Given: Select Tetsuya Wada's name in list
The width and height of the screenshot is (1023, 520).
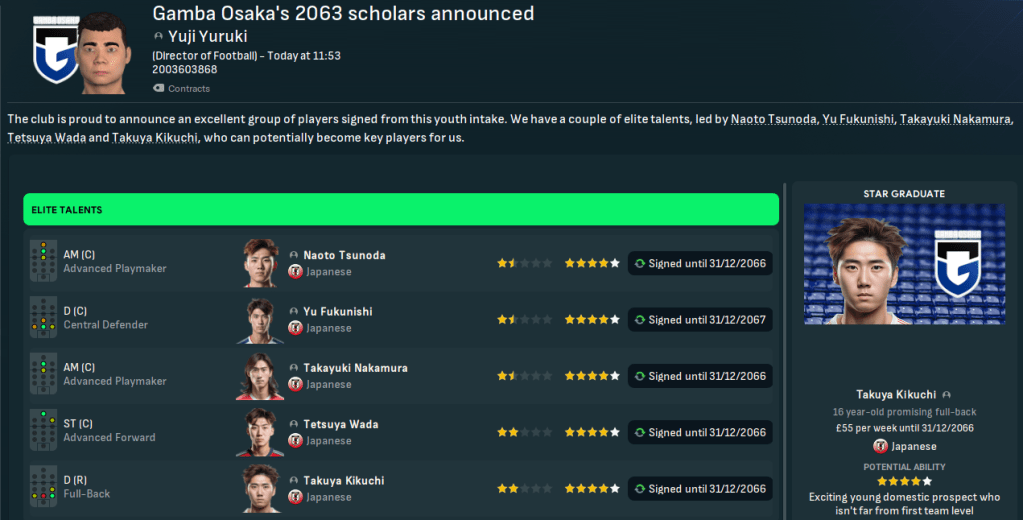Looking at the screenshot, I should click(x=340, y=424).
